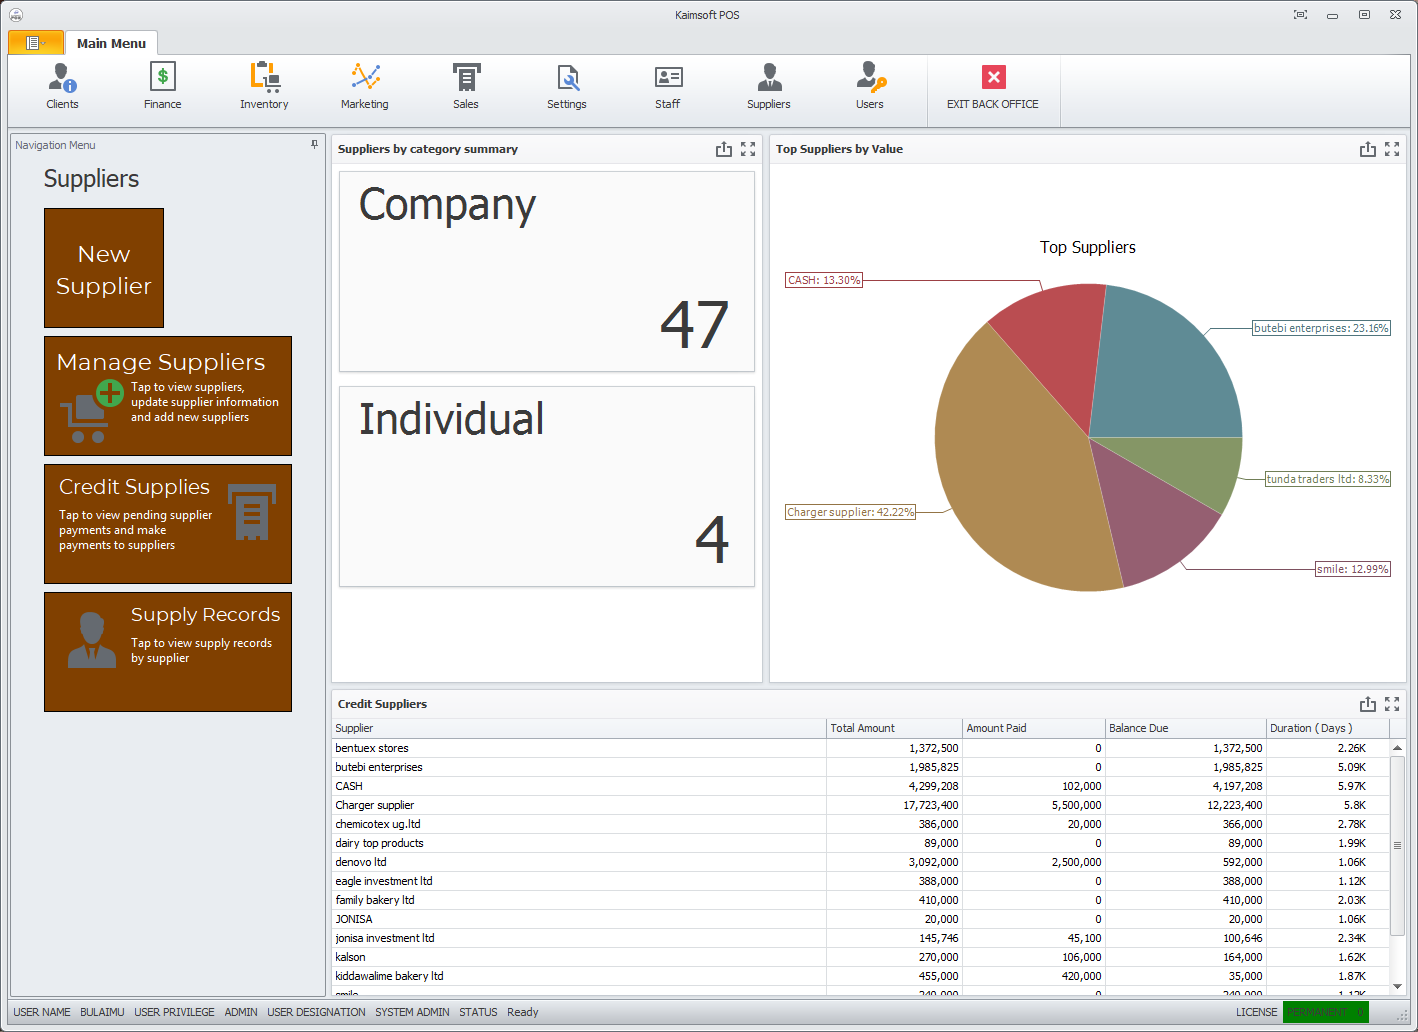Image resolution: width=1418 pixels, height=1032 pixels.
Task: Select the Main Menu tab
Action: (x=111, y=43)
